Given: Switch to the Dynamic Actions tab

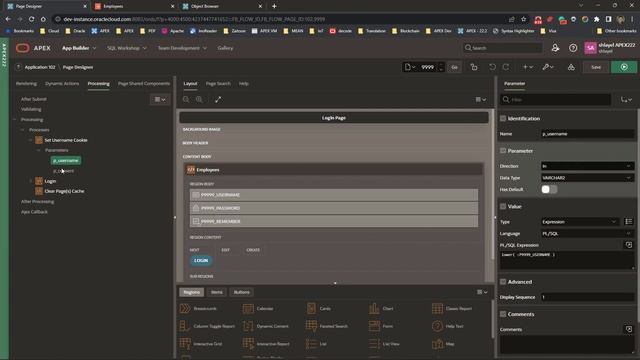Looking at the screenshot, I should click(x=62, y=83).
